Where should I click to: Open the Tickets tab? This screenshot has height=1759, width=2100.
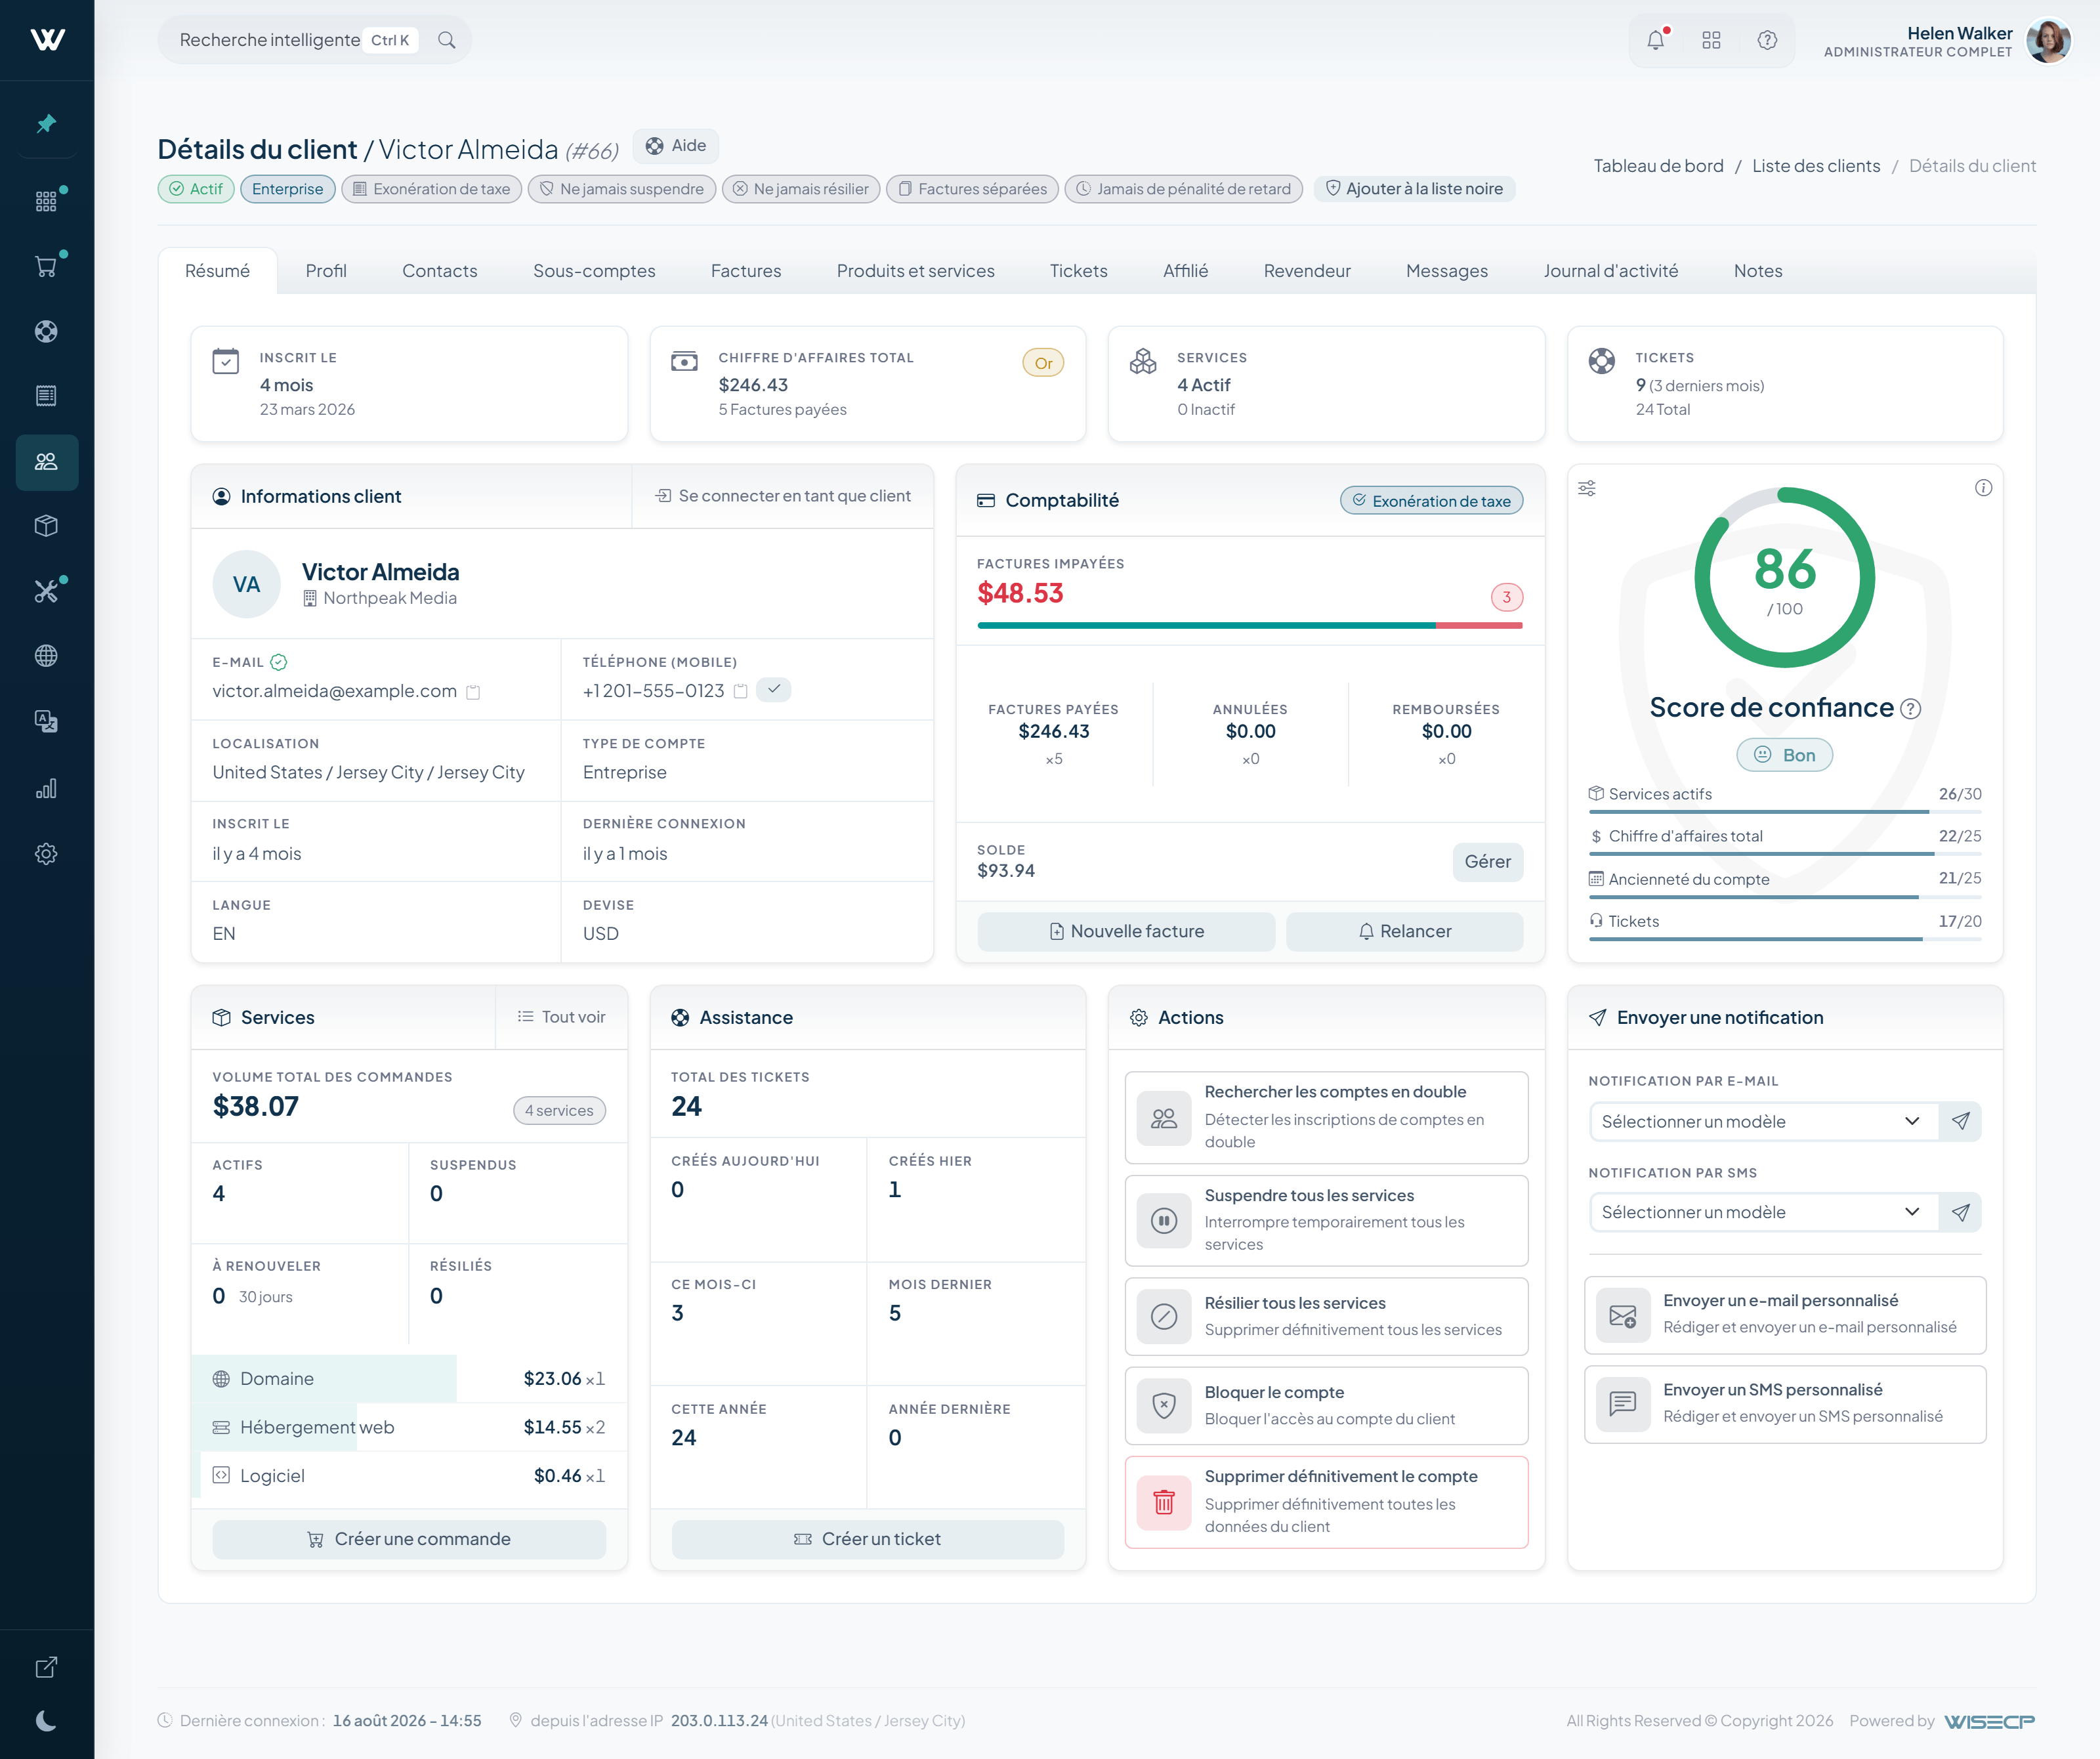(x=1078, y=271)
